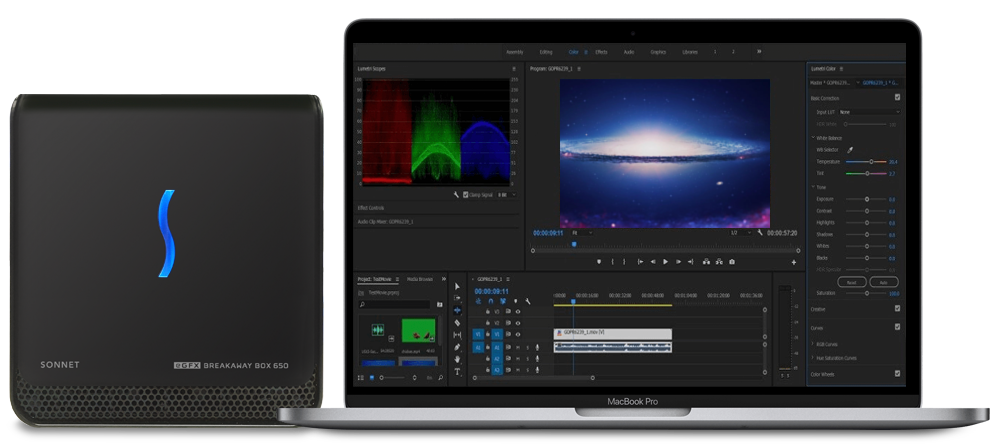This screenshot has width=1000, height=448.
Task: Step forward one frame
Action: coord(679,262)
